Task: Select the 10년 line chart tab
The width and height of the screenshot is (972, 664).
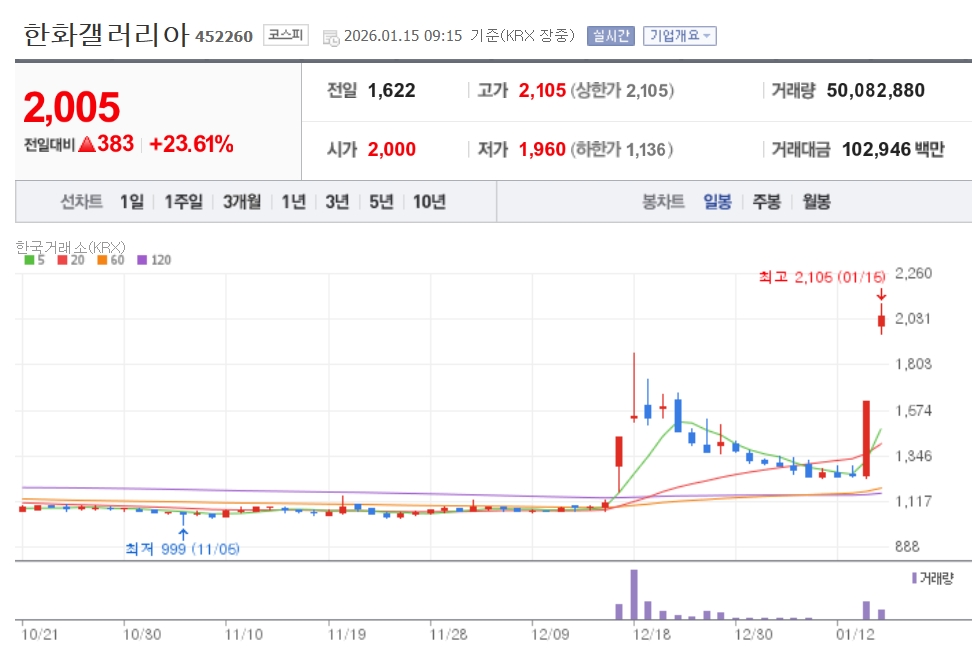Action: pos(430,201)
